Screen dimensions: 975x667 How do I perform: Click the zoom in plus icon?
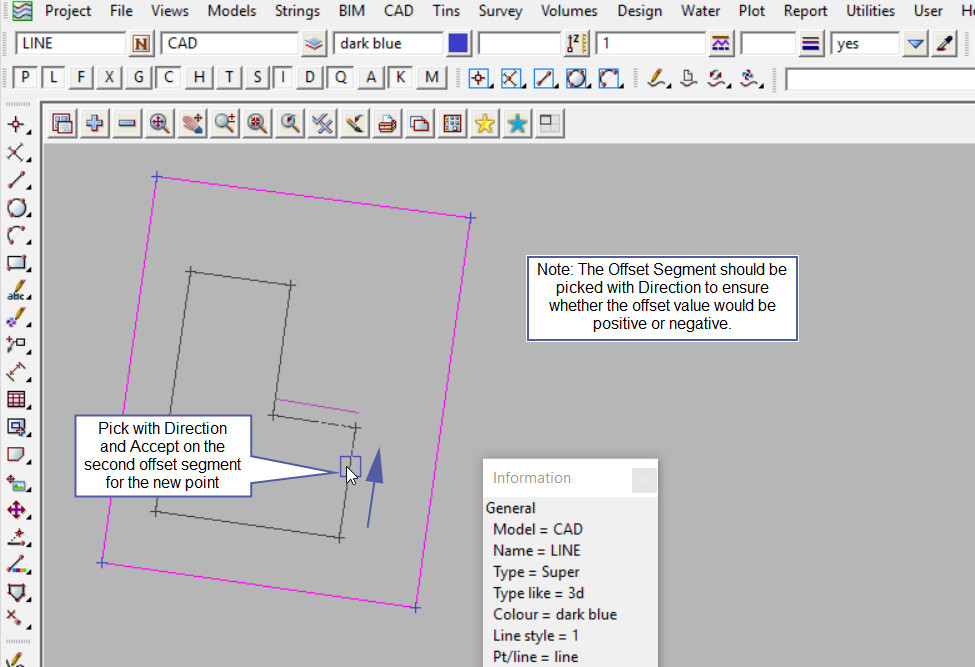click(x=95, y=123)
